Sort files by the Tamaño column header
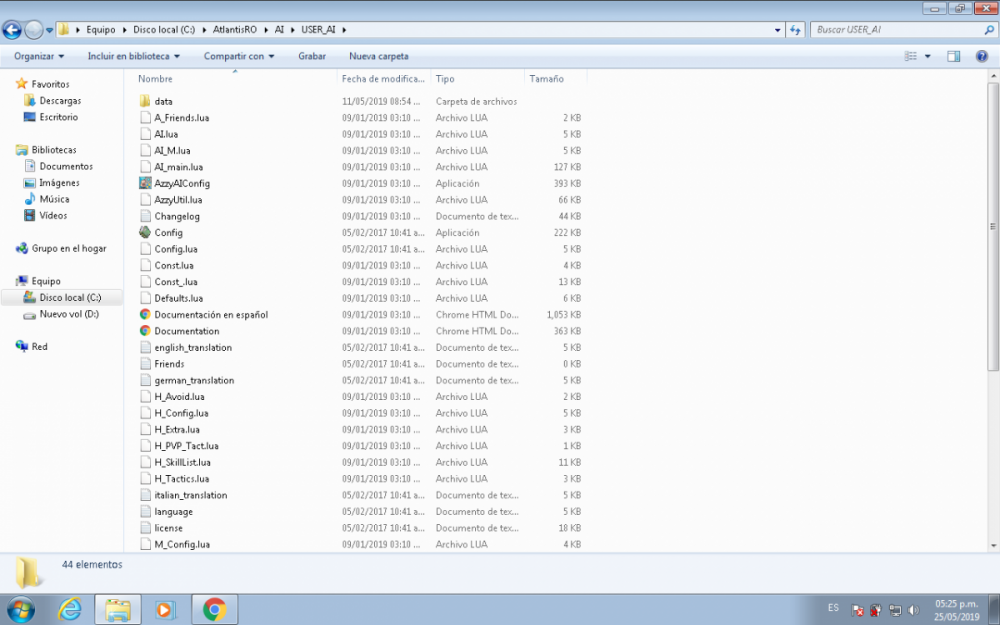This screenshot has width=1000, height=625. point(546,79)
